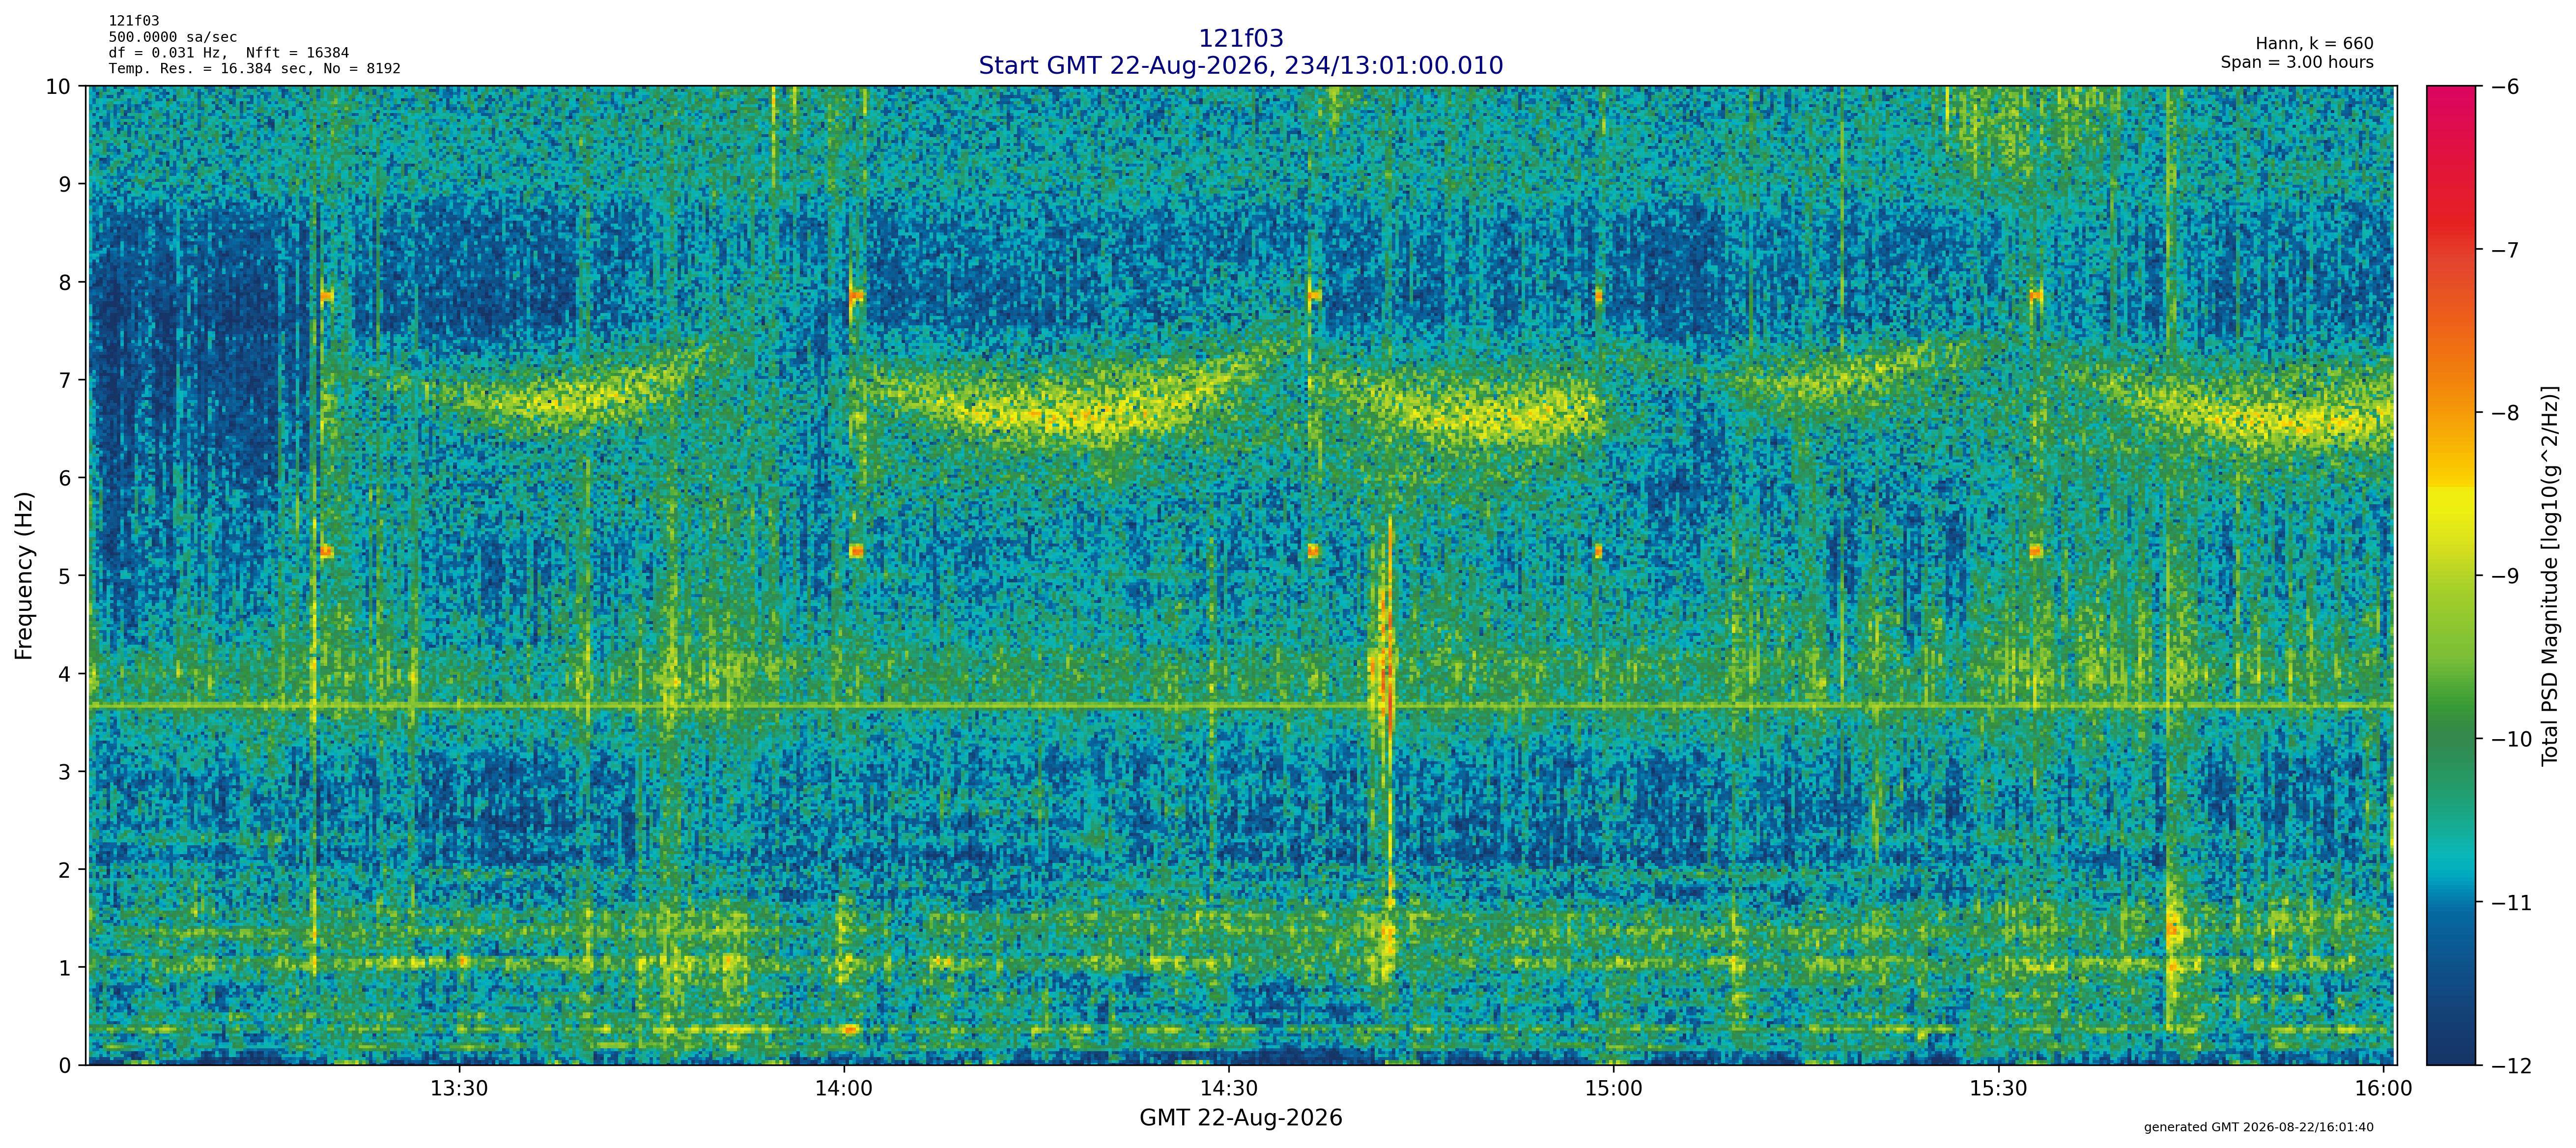
Task: Click the "Frequency (Hz)" axis label
Action: click(24, 575)
